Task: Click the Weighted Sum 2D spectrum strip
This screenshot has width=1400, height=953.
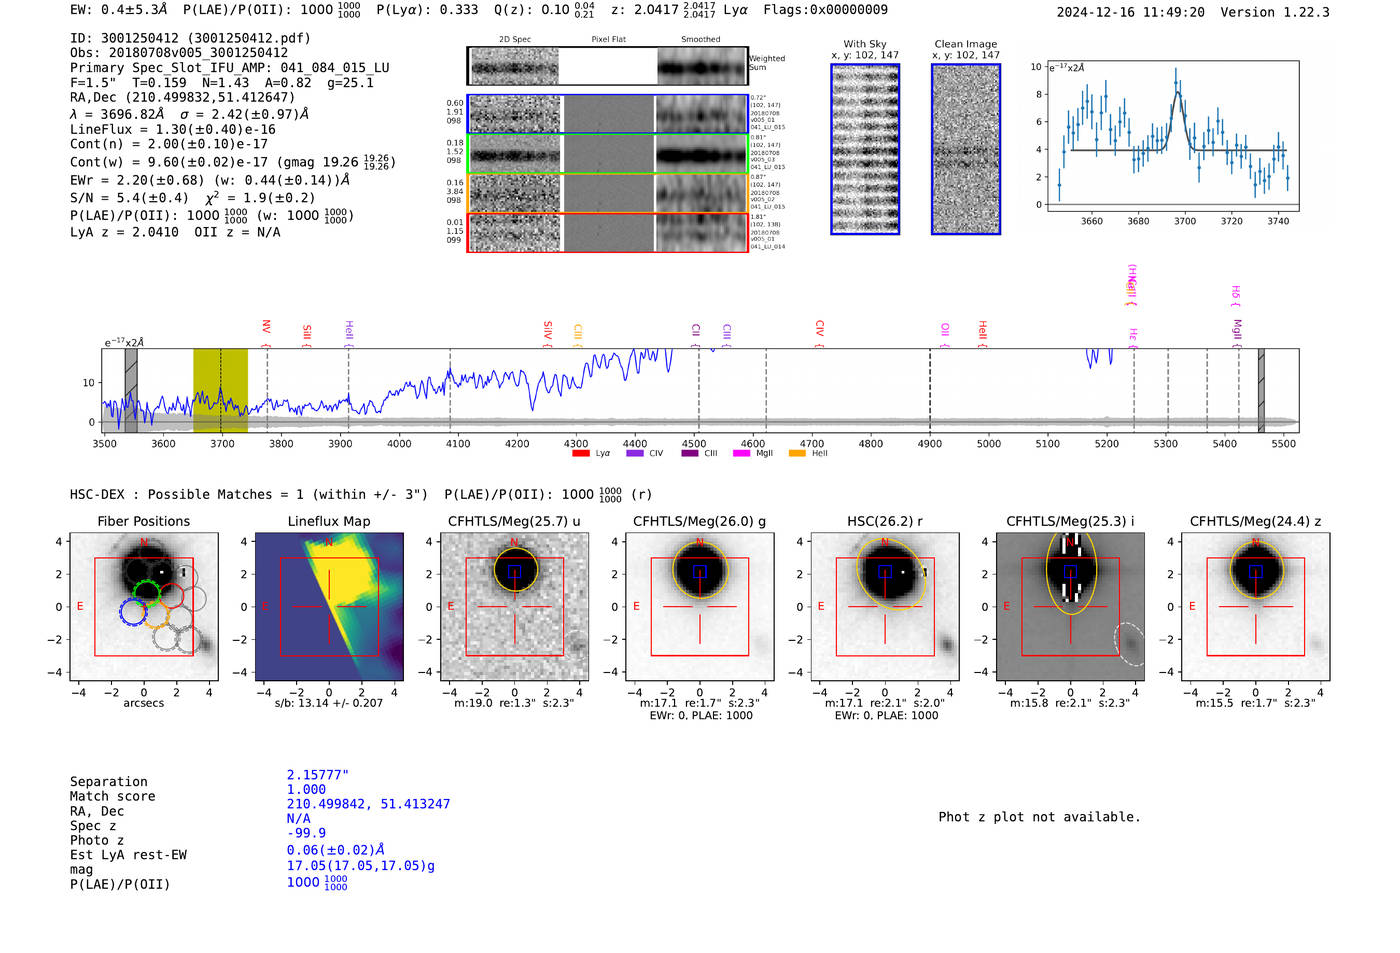Action: coord(607,66)
